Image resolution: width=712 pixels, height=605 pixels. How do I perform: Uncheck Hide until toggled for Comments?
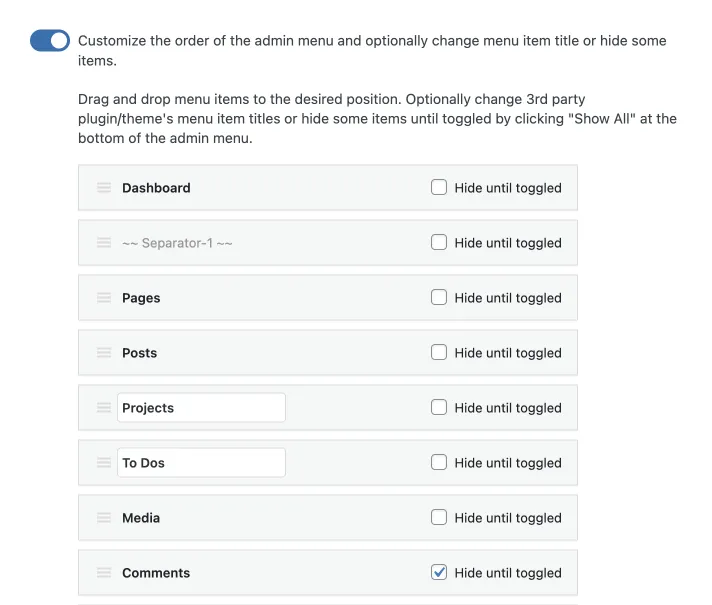click(439, 572)
